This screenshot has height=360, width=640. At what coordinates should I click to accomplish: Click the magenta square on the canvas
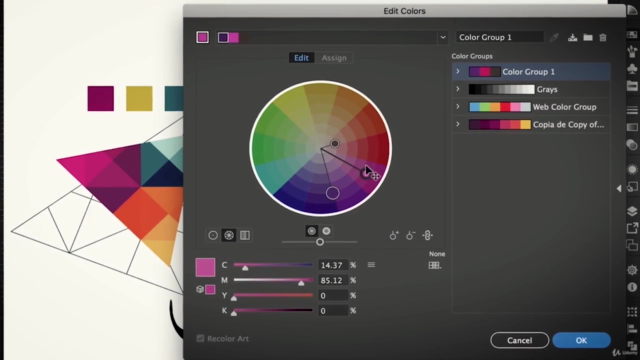101,98
